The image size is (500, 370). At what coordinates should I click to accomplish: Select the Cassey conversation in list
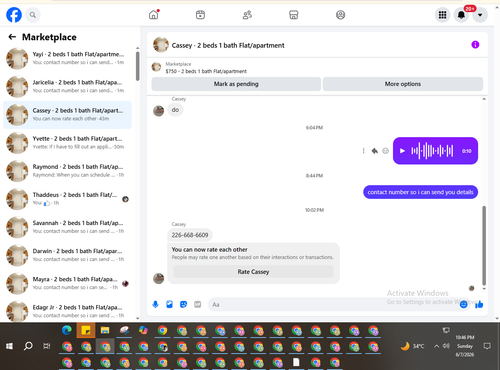(67, 115)
